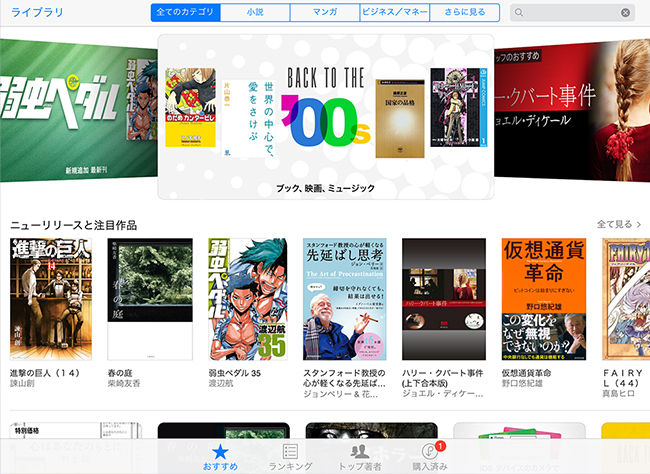Viewport: 650px width, 474px height.
Task: Tap the 世界の中心で、愛をさけぶ cover
Action: [x=247, y=118]
